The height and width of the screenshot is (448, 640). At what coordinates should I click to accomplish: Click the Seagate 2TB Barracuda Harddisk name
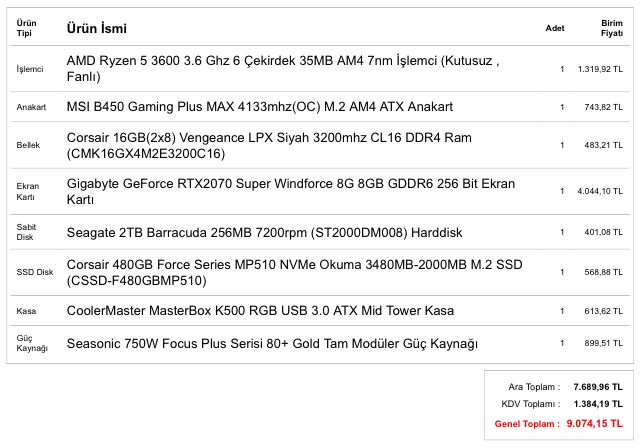pos(264,233)
